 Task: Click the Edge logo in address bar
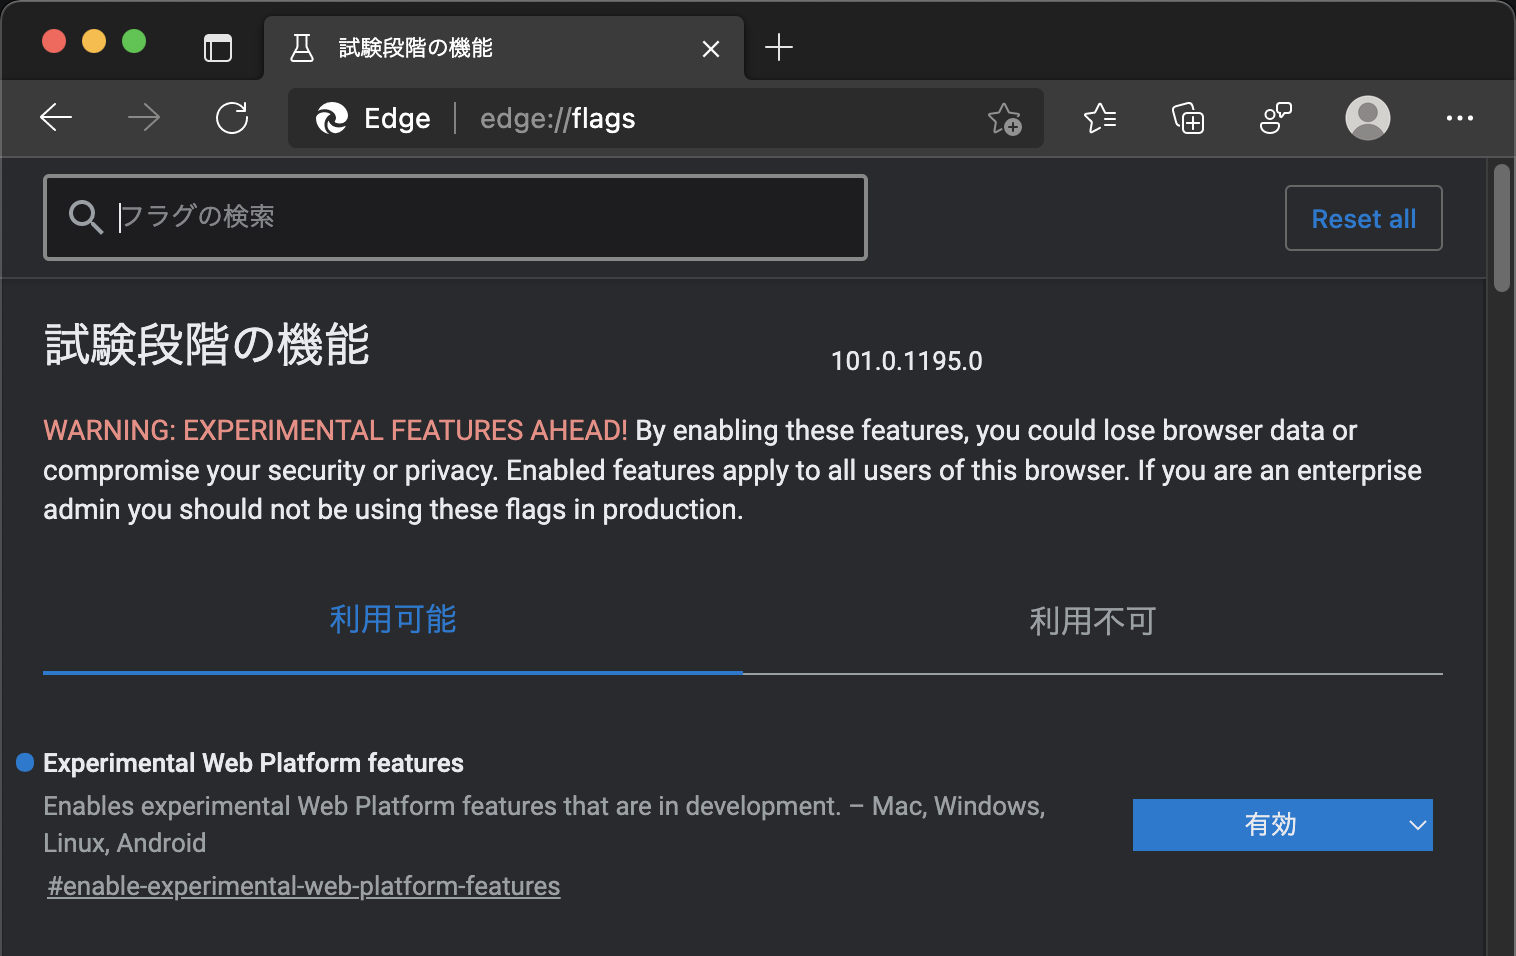click(x=333, y=118)
